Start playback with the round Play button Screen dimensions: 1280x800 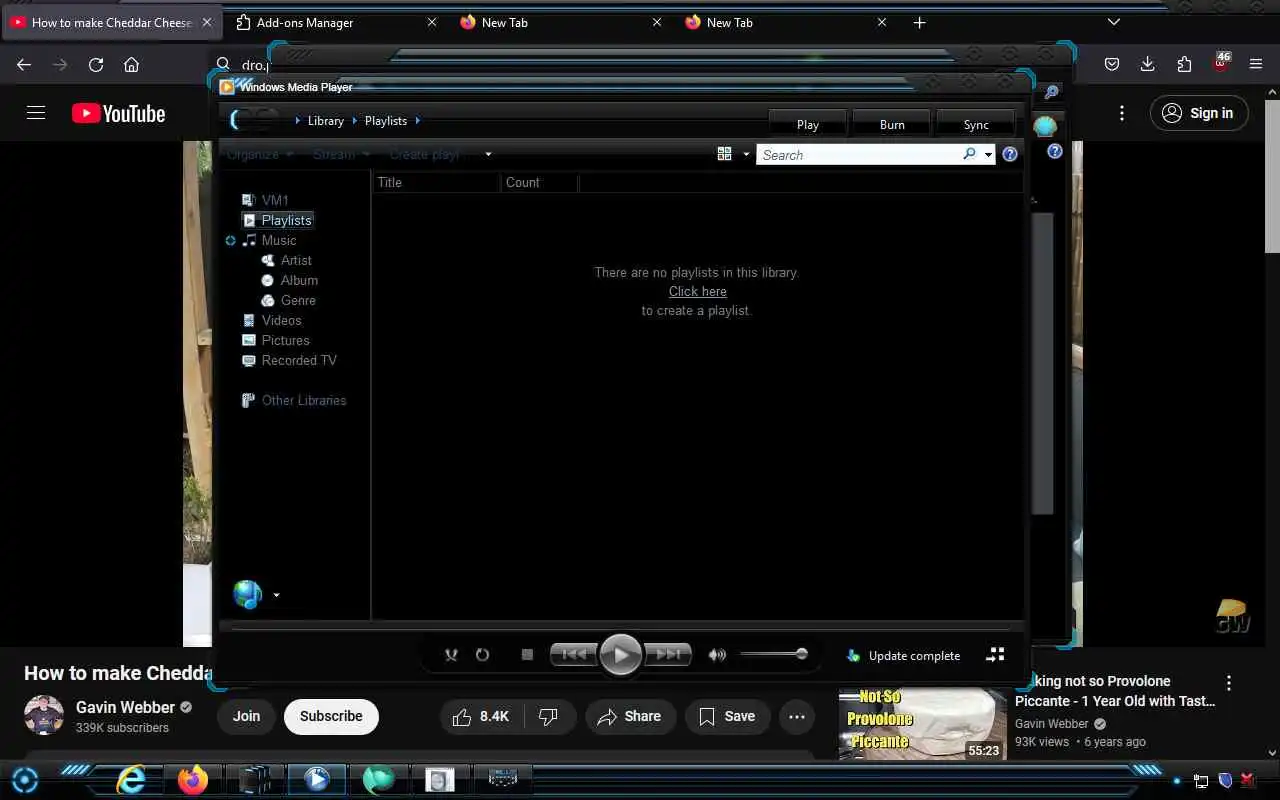point(621,655)
